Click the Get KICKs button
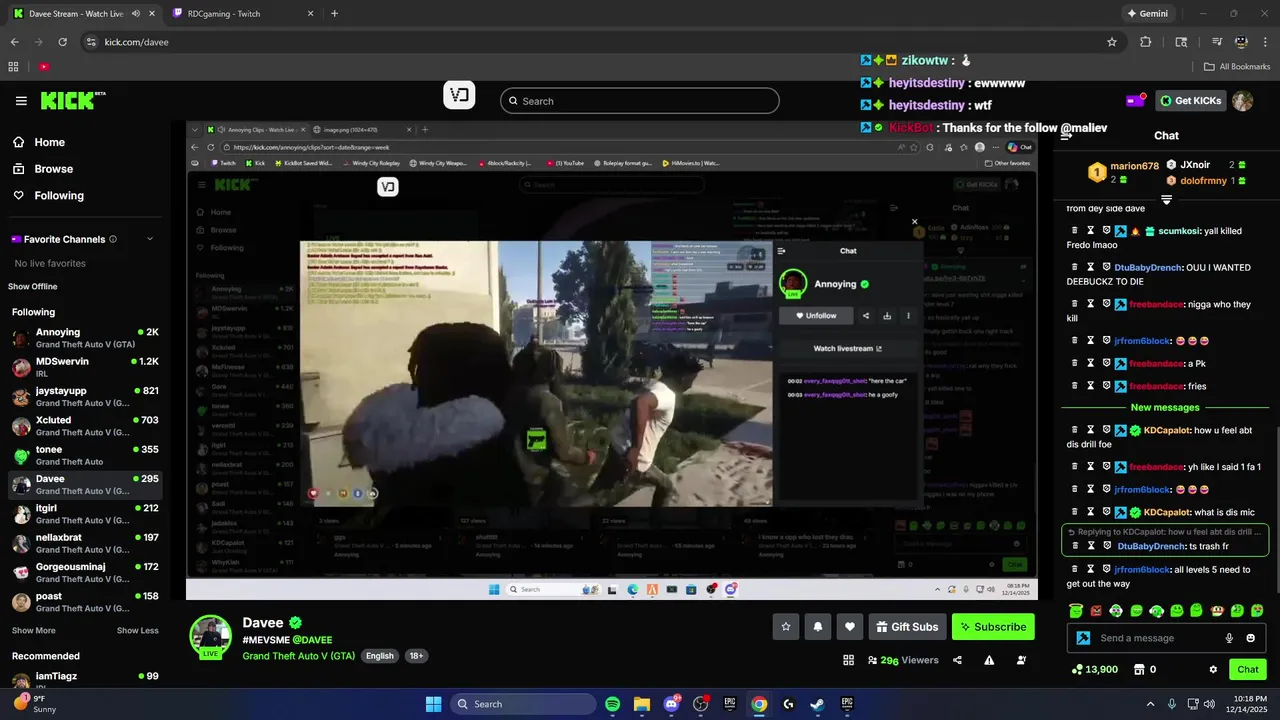This screenshot has width=1280, height=720. tap(1191, 101)
